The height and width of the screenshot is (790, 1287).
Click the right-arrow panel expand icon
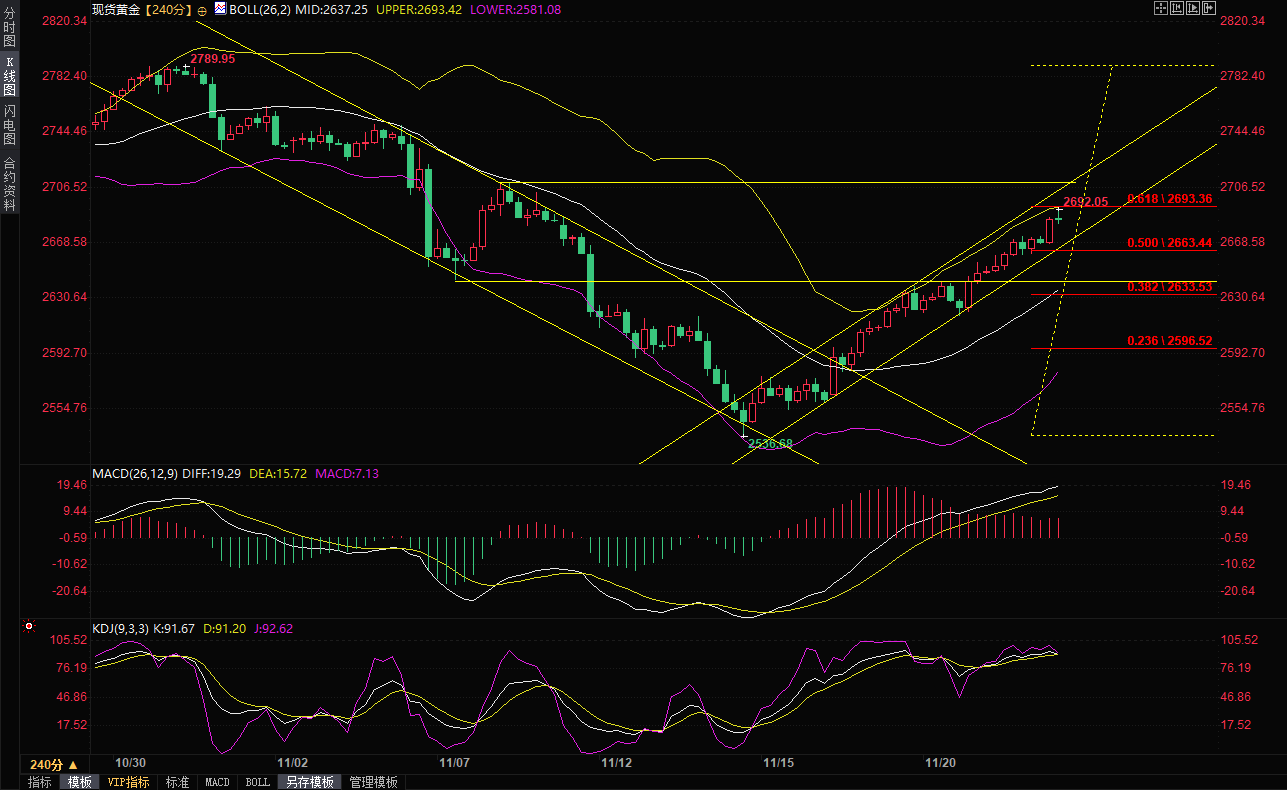(x=1209, y=8)
